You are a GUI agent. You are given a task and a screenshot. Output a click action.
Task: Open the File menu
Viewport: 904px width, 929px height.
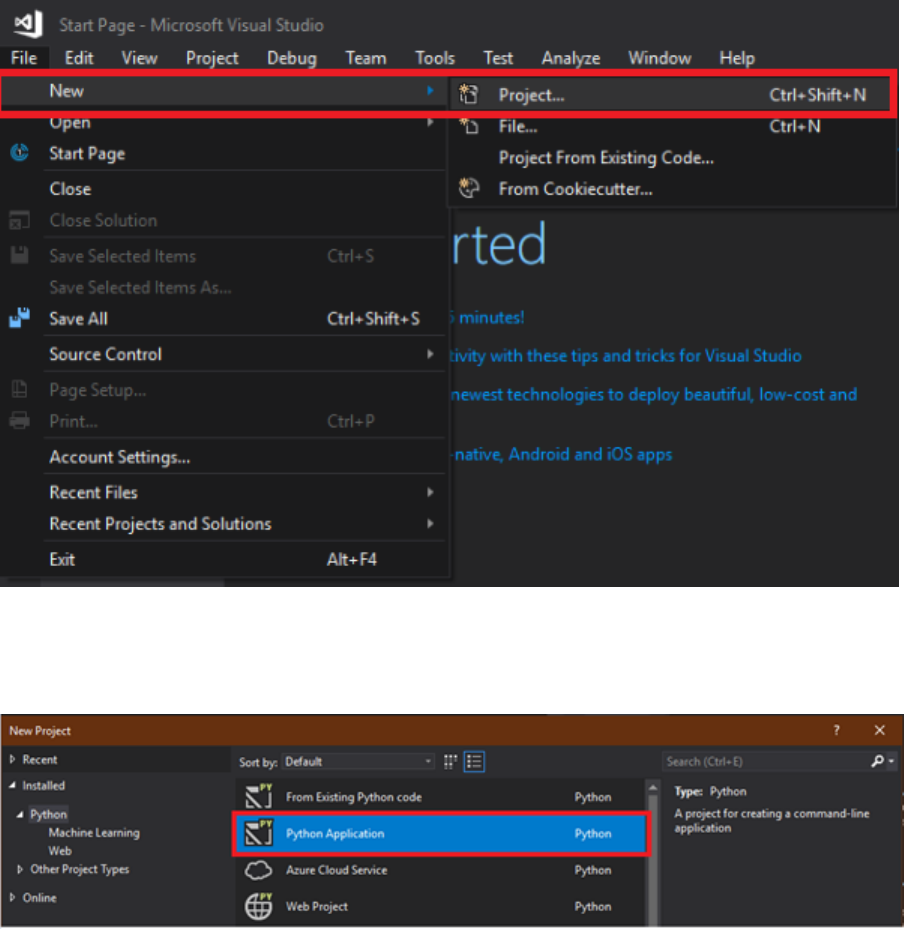tap(24, 57)
